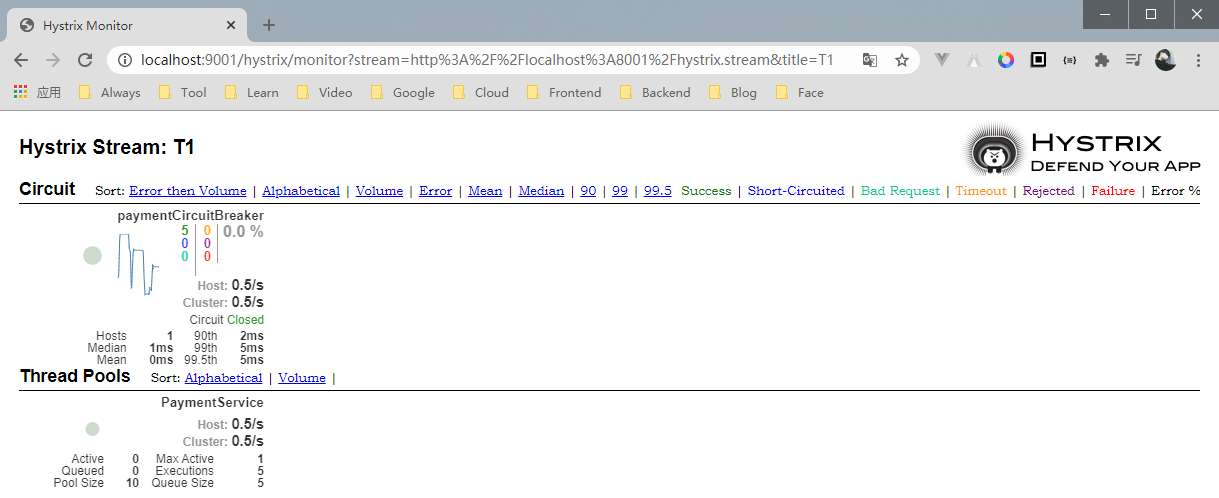Click the green success count 5
Screen dimensions: 1219x498
click(185, 231)
